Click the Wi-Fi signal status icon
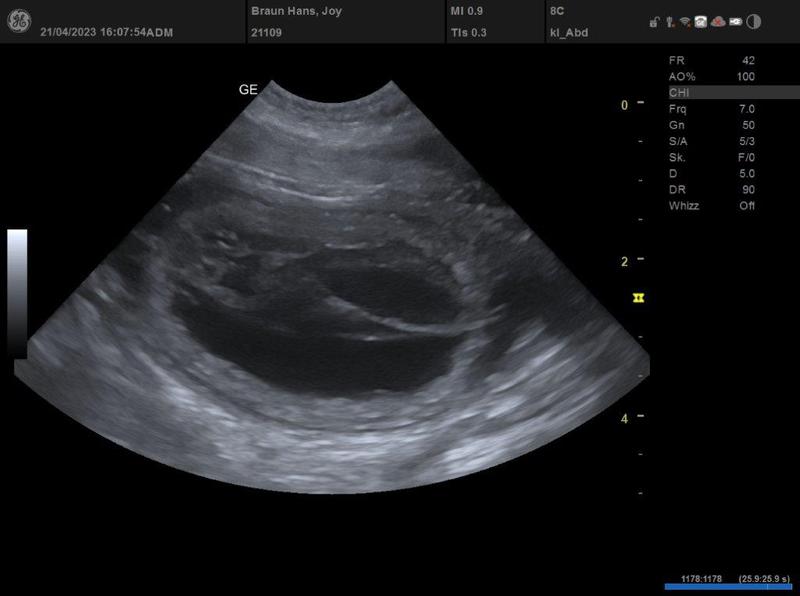800x596 pixels. tap(685, 21)
